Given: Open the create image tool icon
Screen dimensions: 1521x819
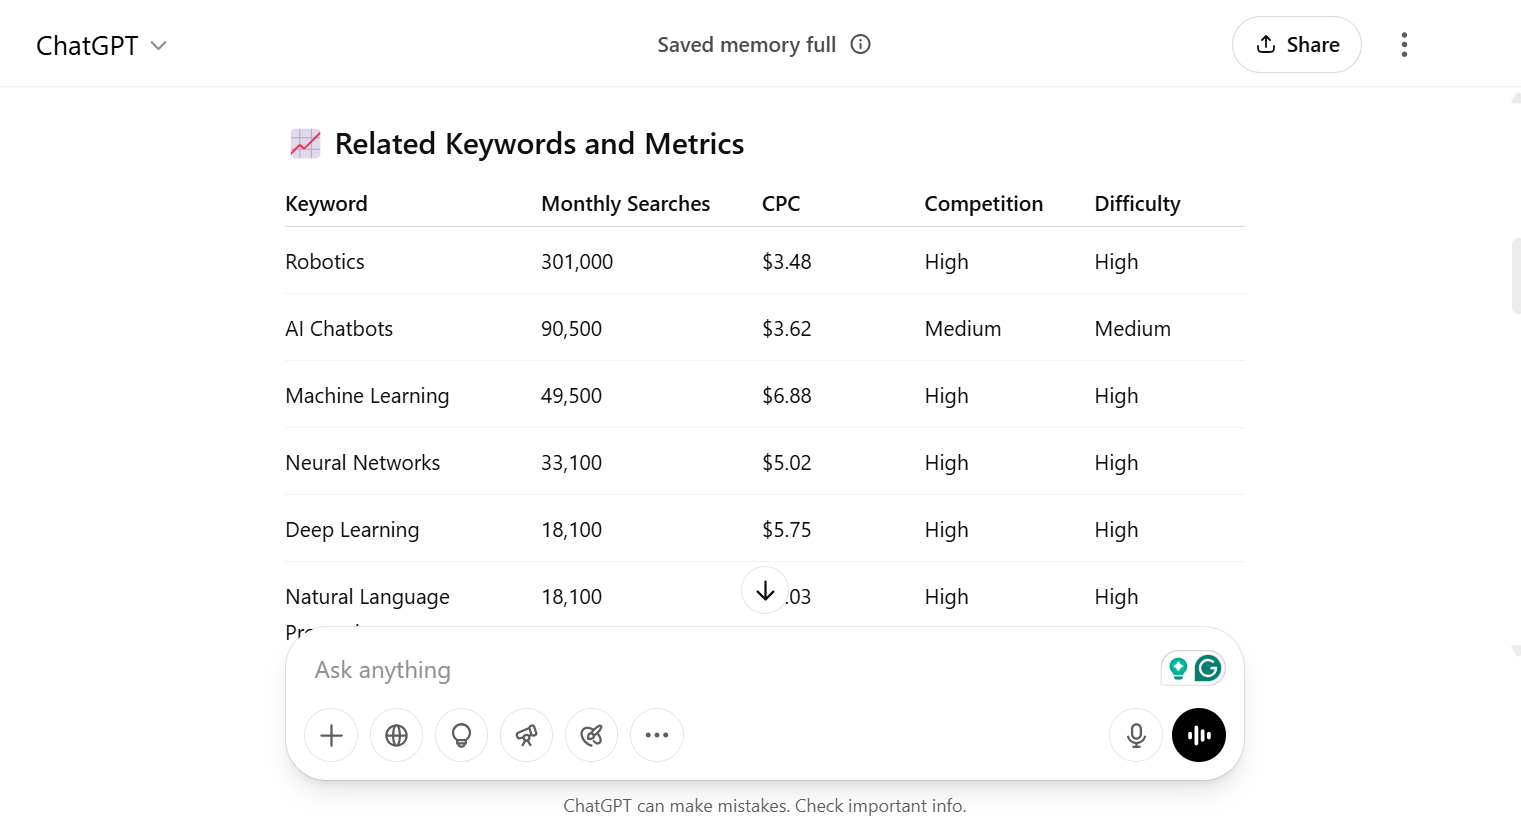Looking at the screenshot, I should [x=591, y=735].
